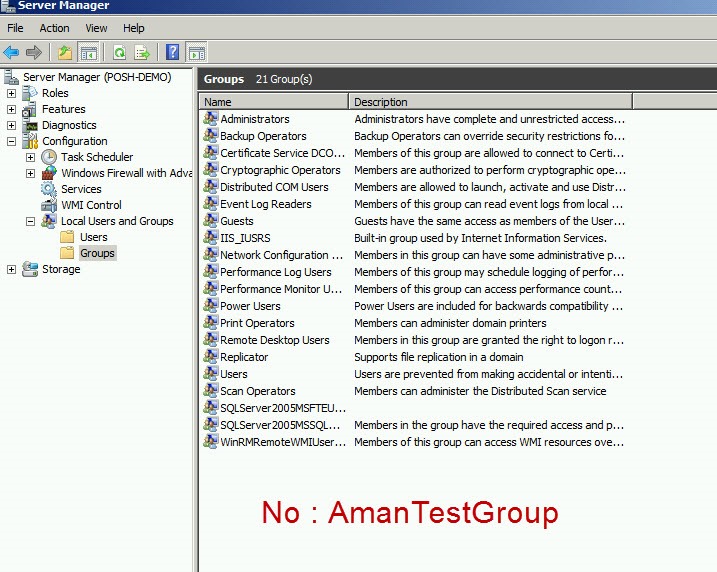Expand the Storage tree node

click(x=11, y=269)
